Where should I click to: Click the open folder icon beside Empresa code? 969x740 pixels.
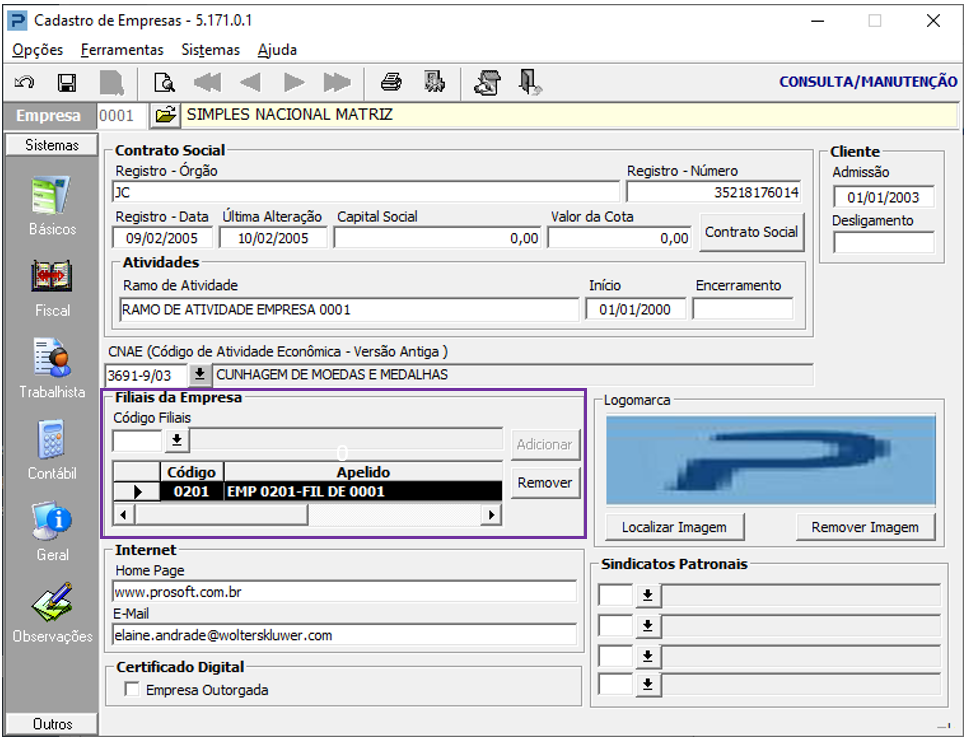(x=165, y=115)
